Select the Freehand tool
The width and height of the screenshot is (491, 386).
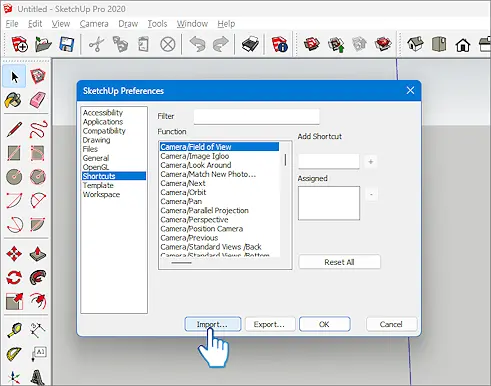coord(38,129)
